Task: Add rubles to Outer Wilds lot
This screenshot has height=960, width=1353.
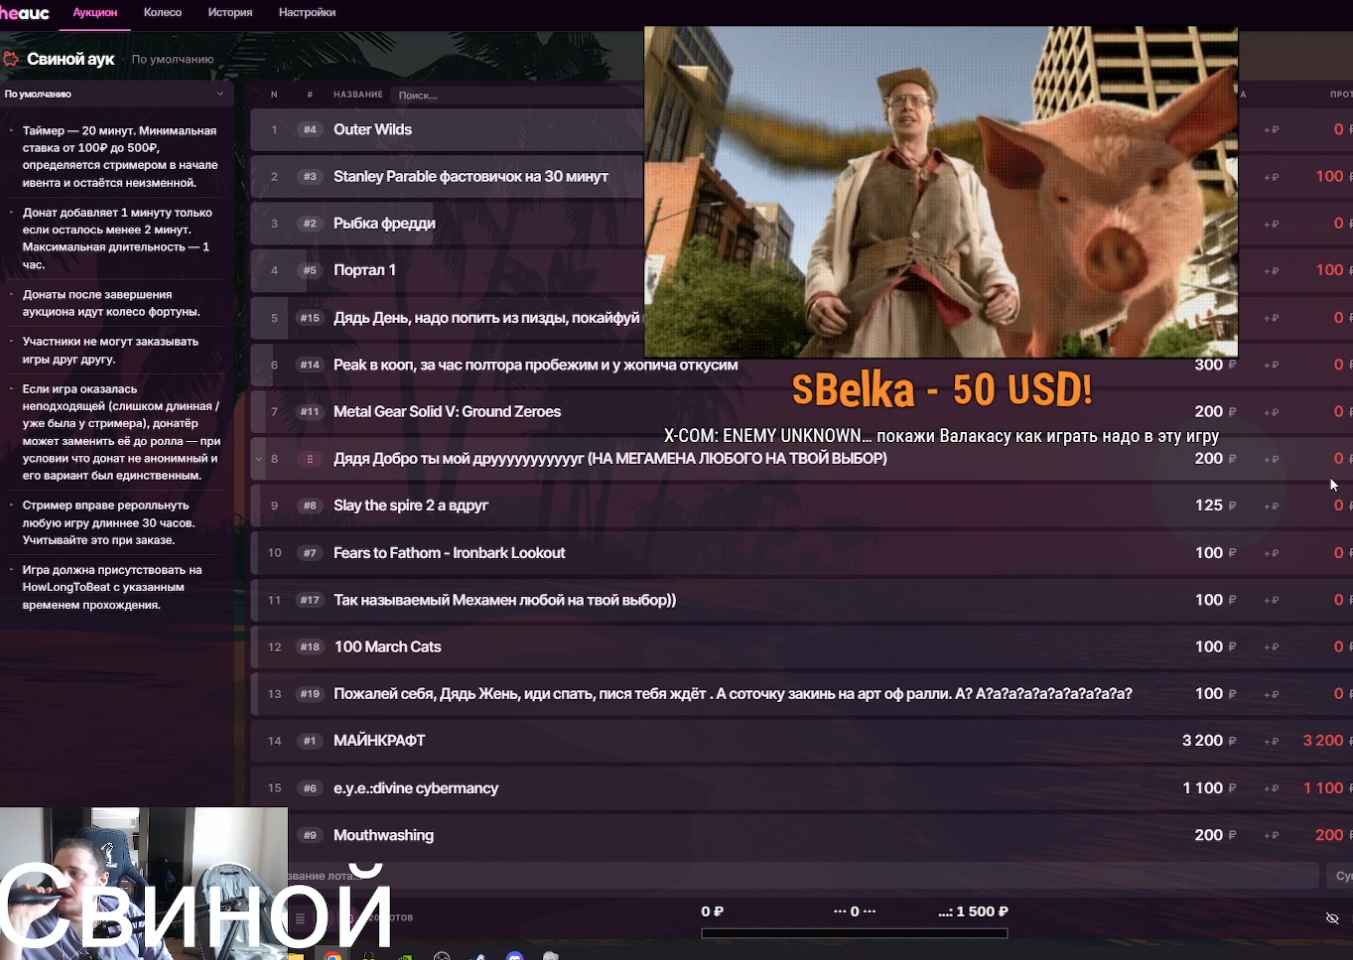Action: coord(1271,130)
